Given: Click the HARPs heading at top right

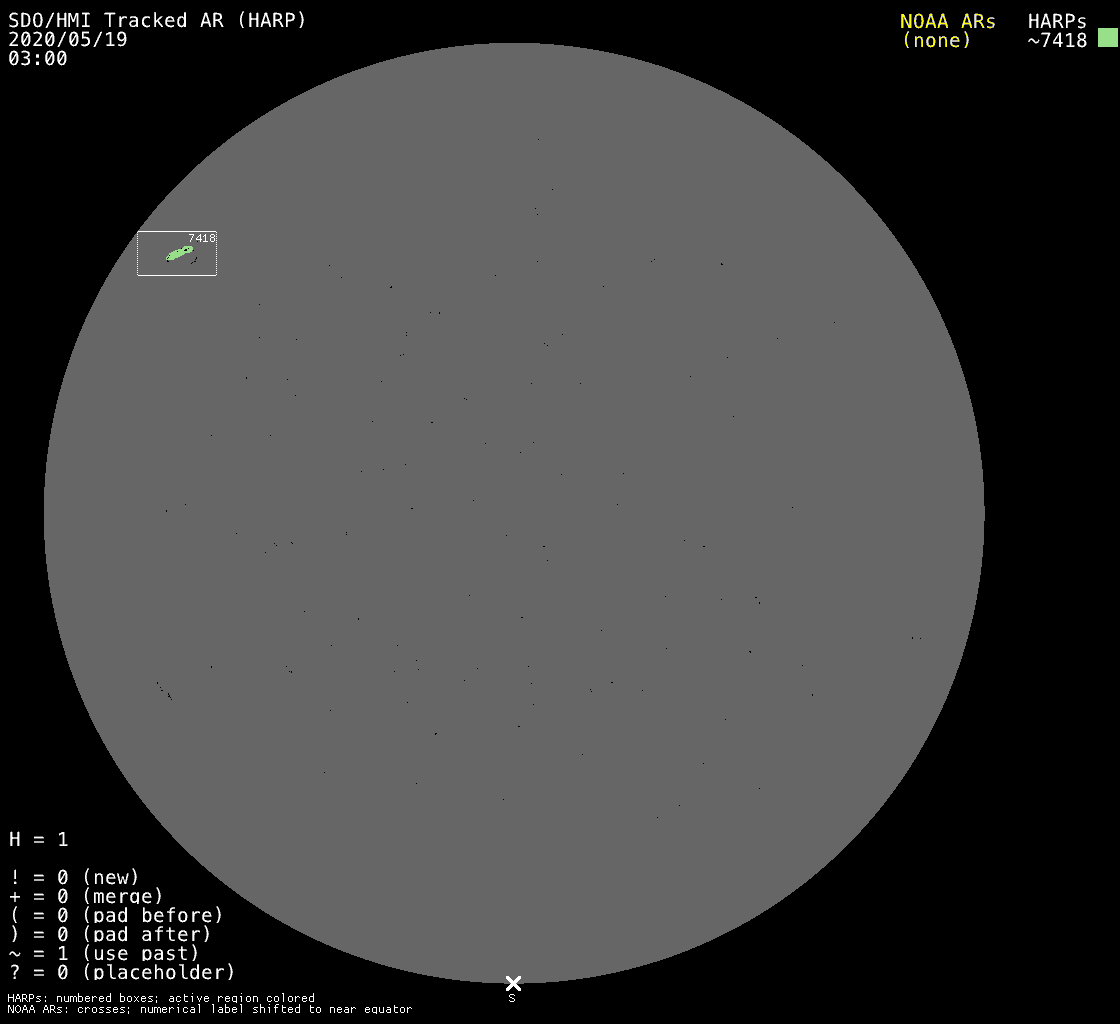Looking at the screenshot, I should [1056, 21].
